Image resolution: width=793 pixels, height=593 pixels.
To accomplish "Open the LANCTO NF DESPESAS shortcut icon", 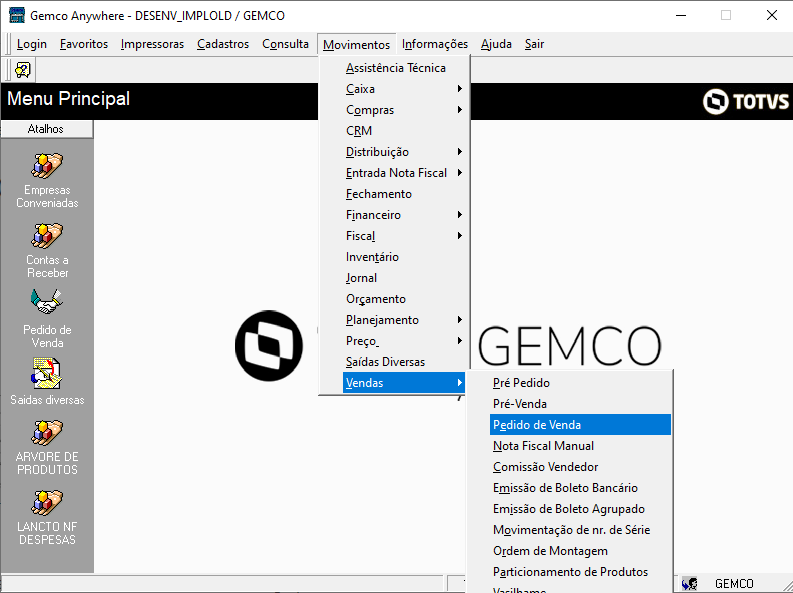I will pyautogui.click(x=47, y=503).
